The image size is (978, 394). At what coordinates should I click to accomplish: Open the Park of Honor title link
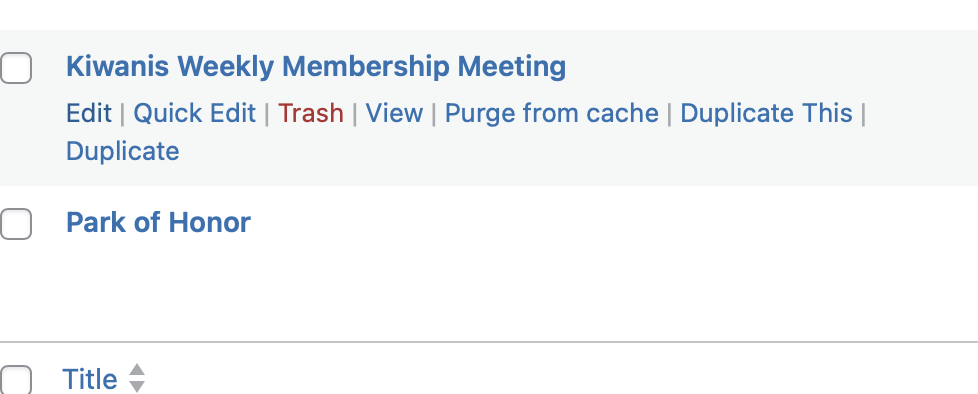tap(158, 222)
